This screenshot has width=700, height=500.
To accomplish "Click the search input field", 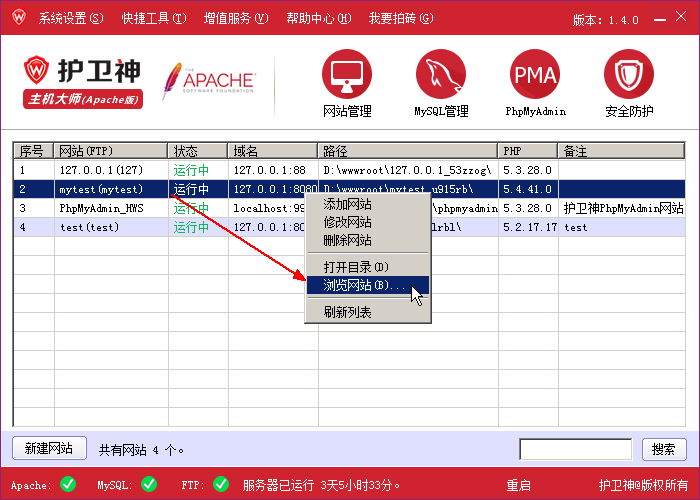I will 575,449.
